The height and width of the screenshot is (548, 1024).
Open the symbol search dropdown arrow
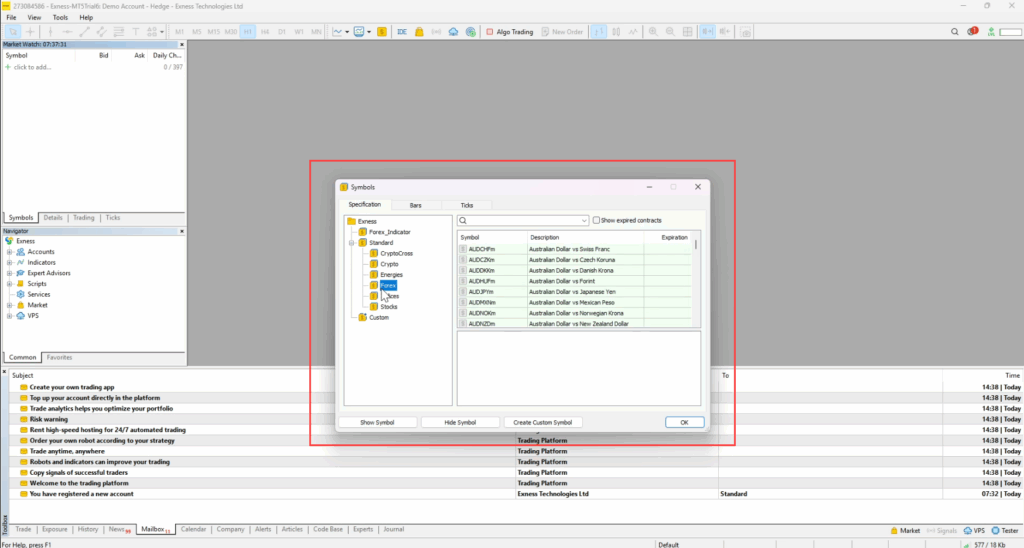(x=584, y=220)
